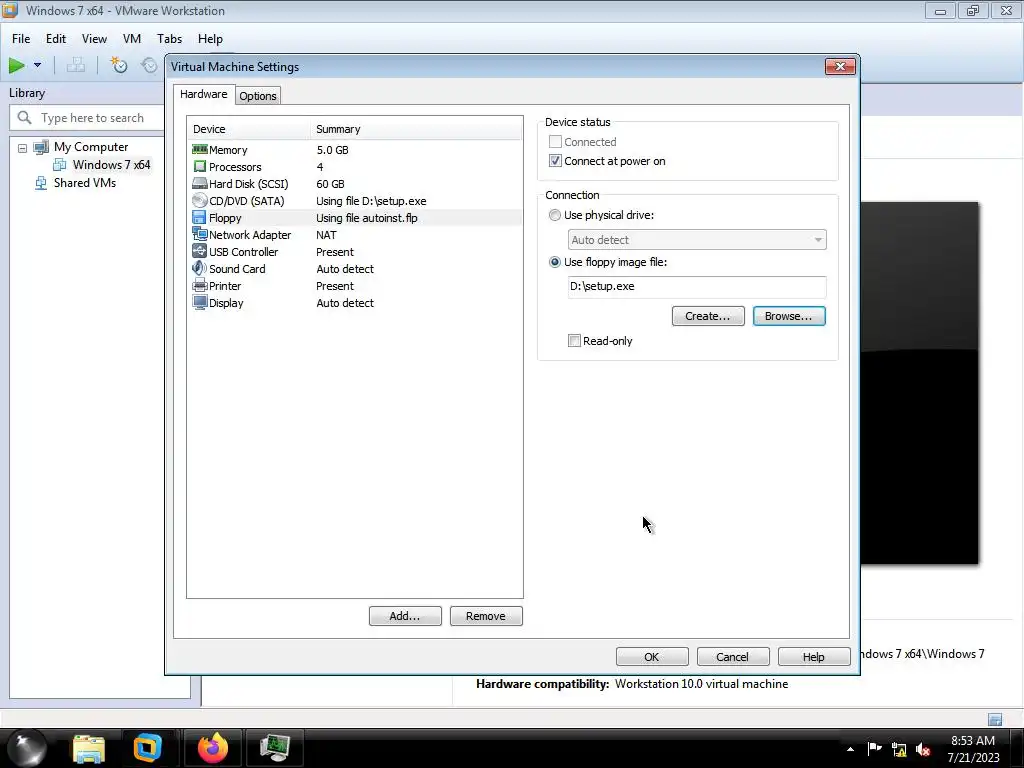The height and width of the screenshot is (768, 1024).
Task: Click the dialog Help button
Action: click(x=814, y=657)
